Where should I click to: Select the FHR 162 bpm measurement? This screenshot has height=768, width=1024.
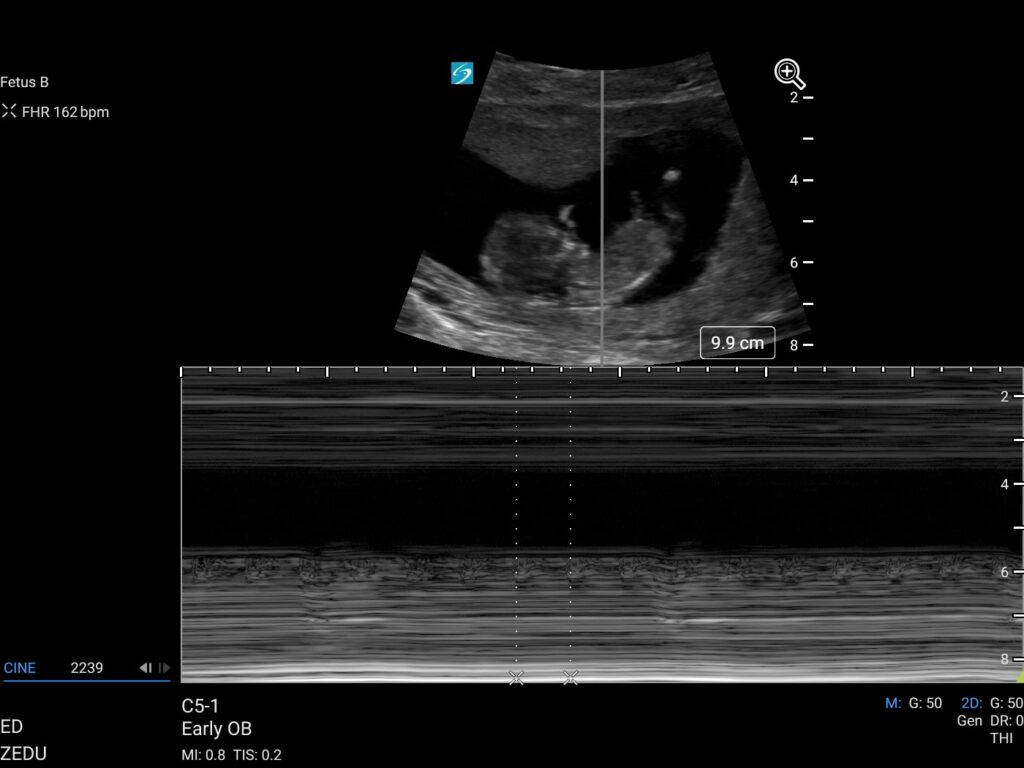click(x=65, y=112)
